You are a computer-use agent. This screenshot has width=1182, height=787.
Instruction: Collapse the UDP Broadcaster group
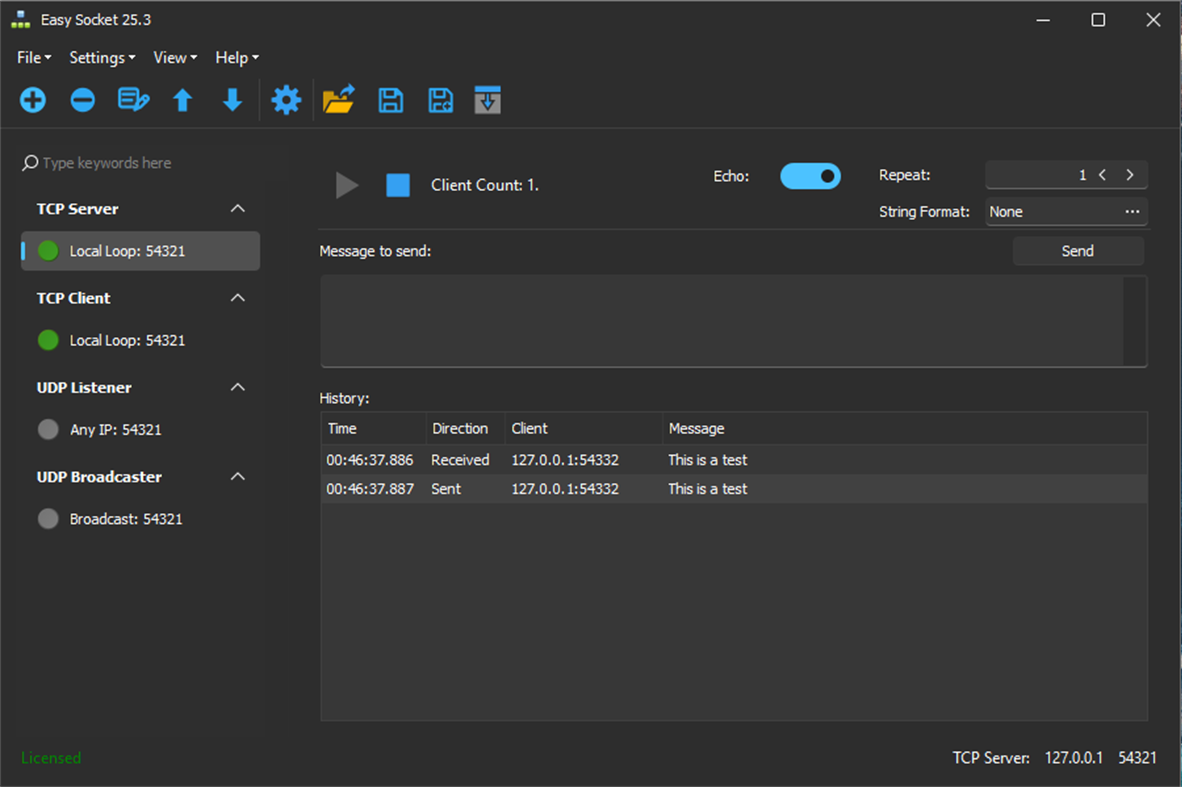point(237,476)
